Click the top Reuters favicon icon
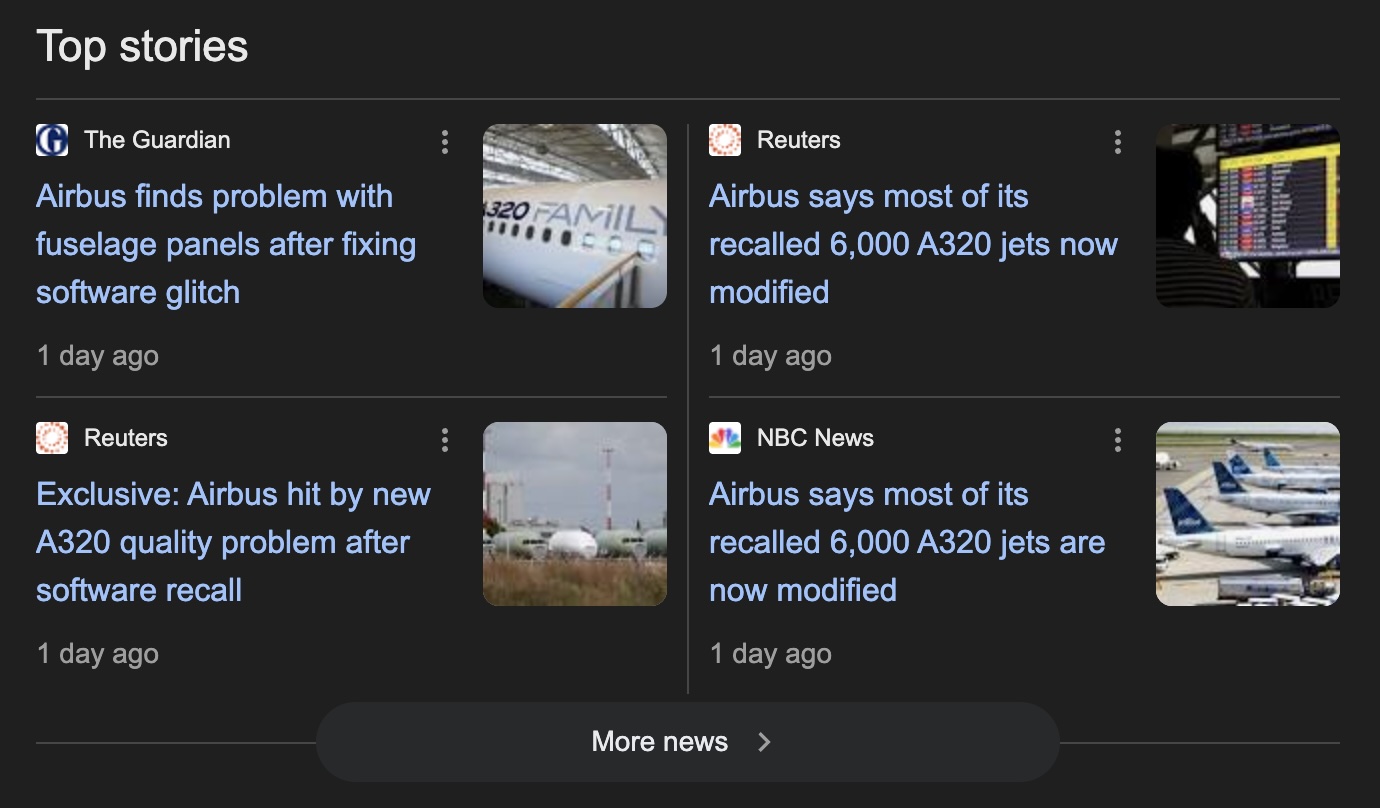The width and height of the screenshot is (1380, 808). tap(725, 140)
